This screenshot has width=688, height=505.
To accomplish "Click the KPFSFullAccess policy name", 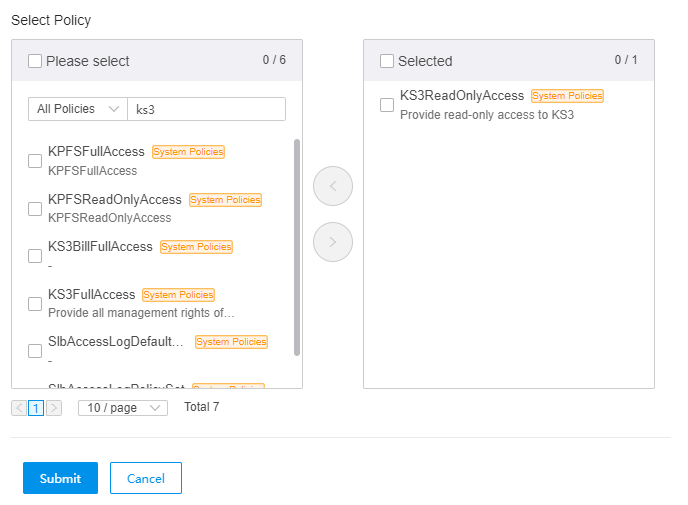I will pyautogui.click(x=96, y=151).
